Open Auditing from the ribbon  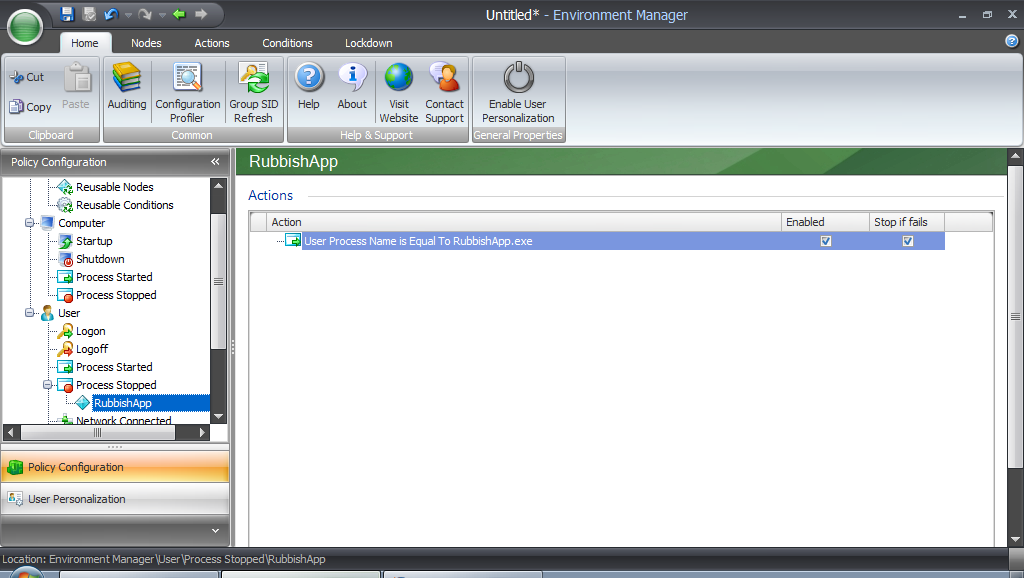tap(127, 86)
